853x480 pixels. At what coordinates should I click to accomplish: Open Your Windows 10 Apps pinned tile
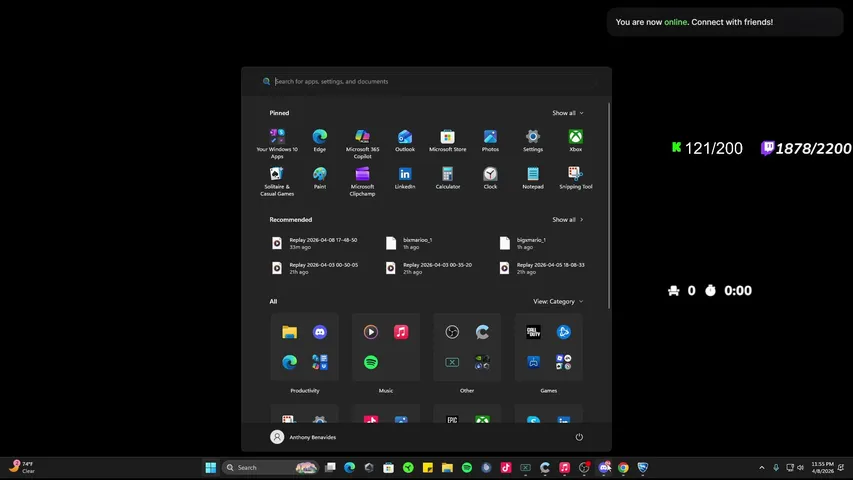277,143
